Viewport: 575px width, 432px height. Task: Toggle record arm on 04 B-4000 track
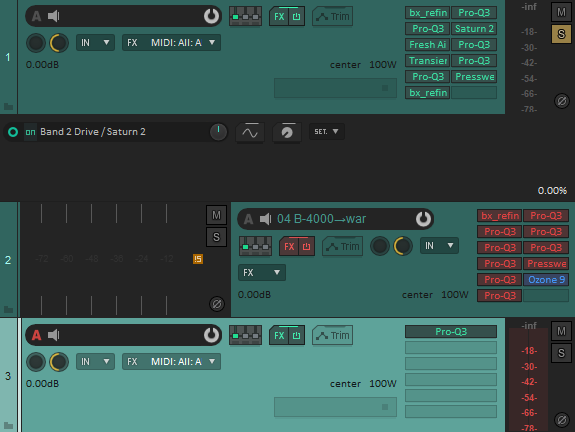point(248,219)
